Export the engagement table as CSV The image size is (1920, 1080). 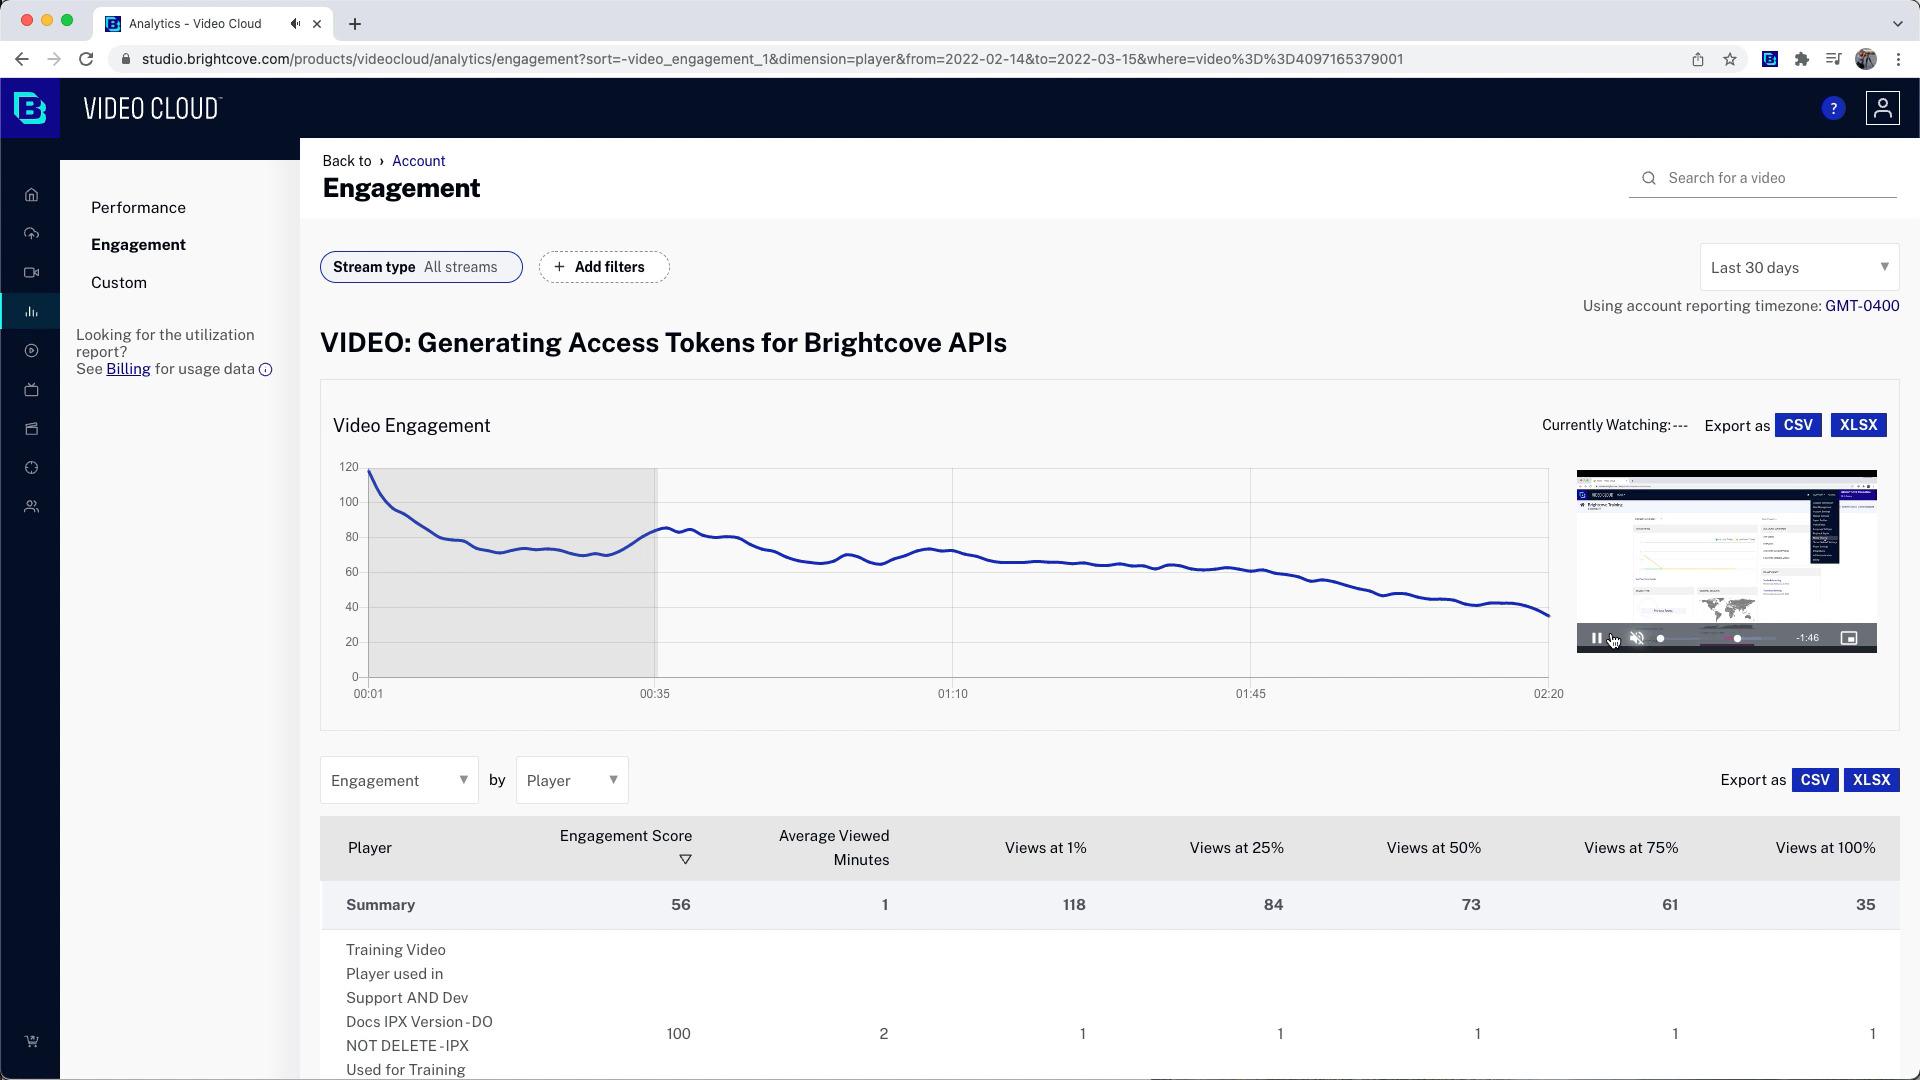tap(1815, 780)
